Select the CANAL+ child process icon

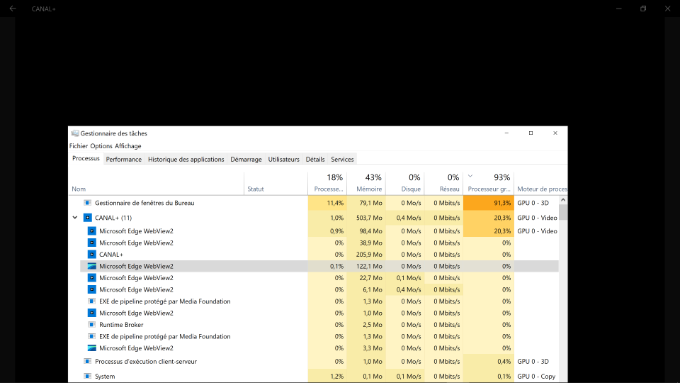pos(92,254)
